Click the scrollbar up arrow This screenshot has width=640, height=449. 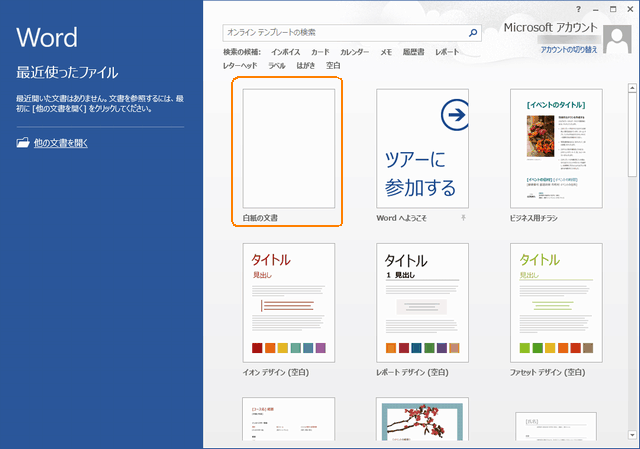(x=632, y=88)
